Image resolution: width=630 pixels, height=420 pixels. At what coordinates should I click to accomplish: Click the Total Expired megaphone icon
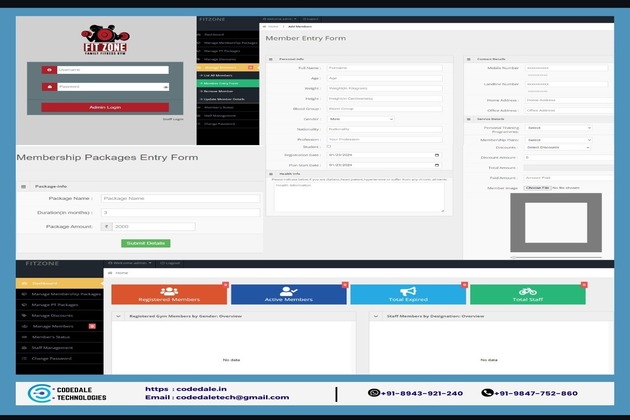(x=408, y=291)
